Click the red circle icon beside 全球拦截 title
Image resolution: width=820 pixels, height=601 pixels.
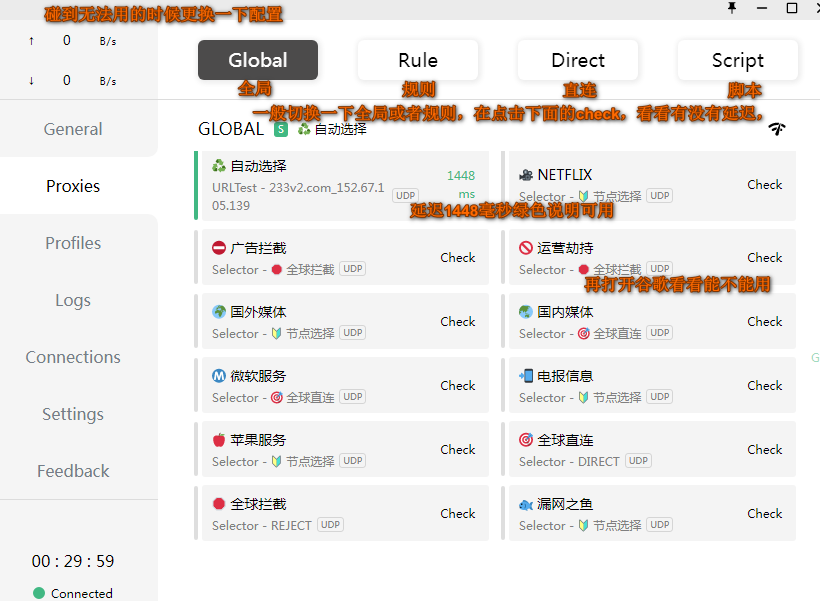pyautogui.click(x=219, y=504)
